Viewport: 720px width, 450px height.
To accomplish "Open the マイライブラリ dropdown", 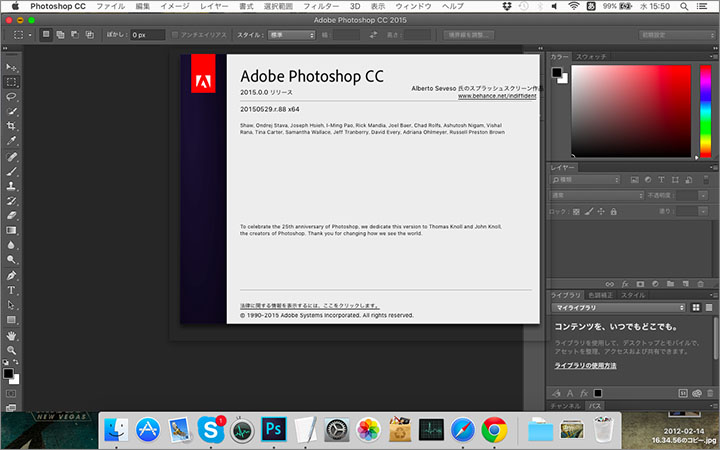I will pos(618,308).
